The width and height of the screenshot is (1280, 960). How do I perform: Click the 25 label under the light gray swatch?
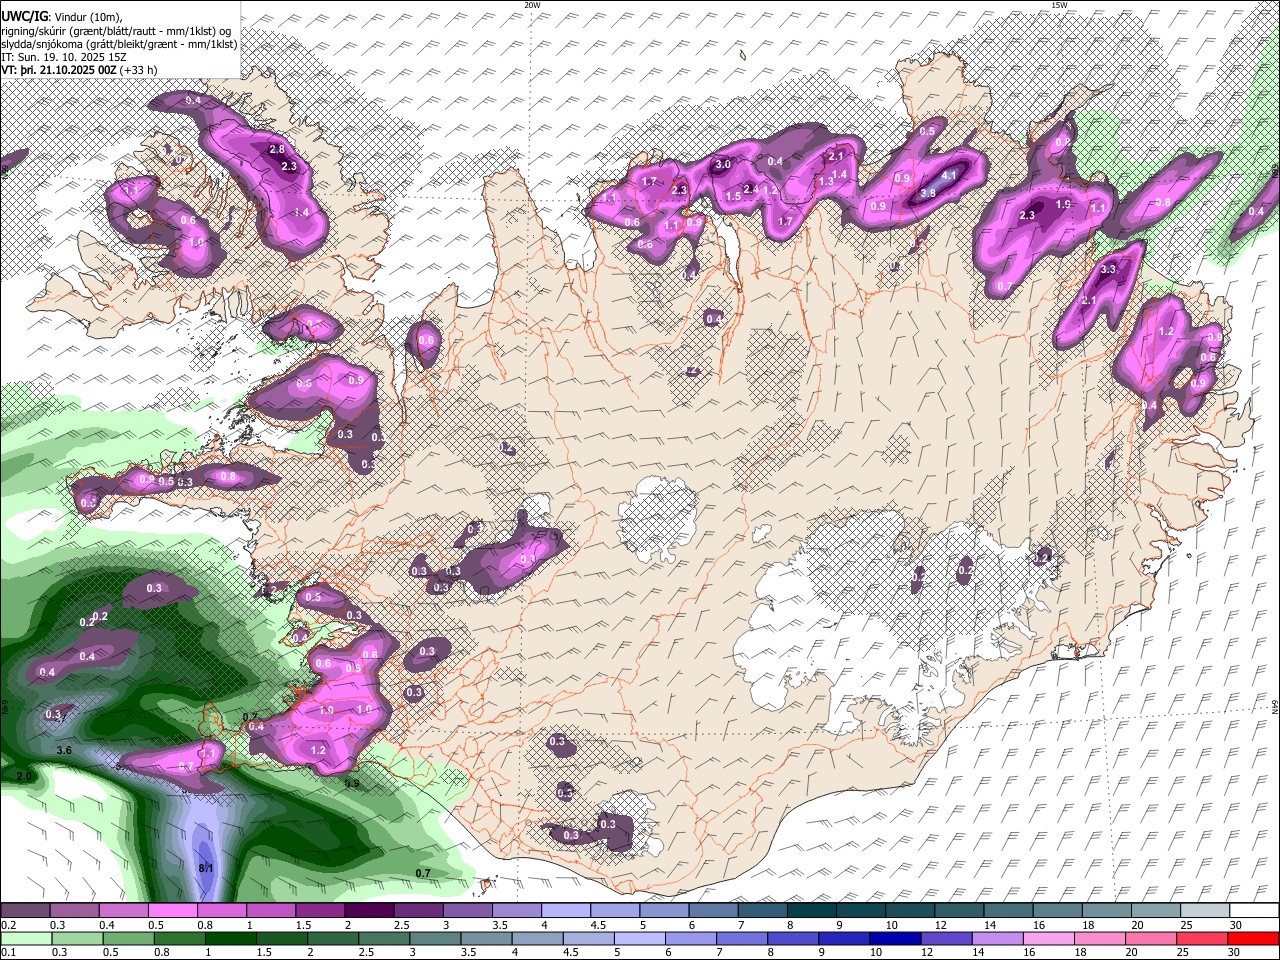click(1186, 925)
